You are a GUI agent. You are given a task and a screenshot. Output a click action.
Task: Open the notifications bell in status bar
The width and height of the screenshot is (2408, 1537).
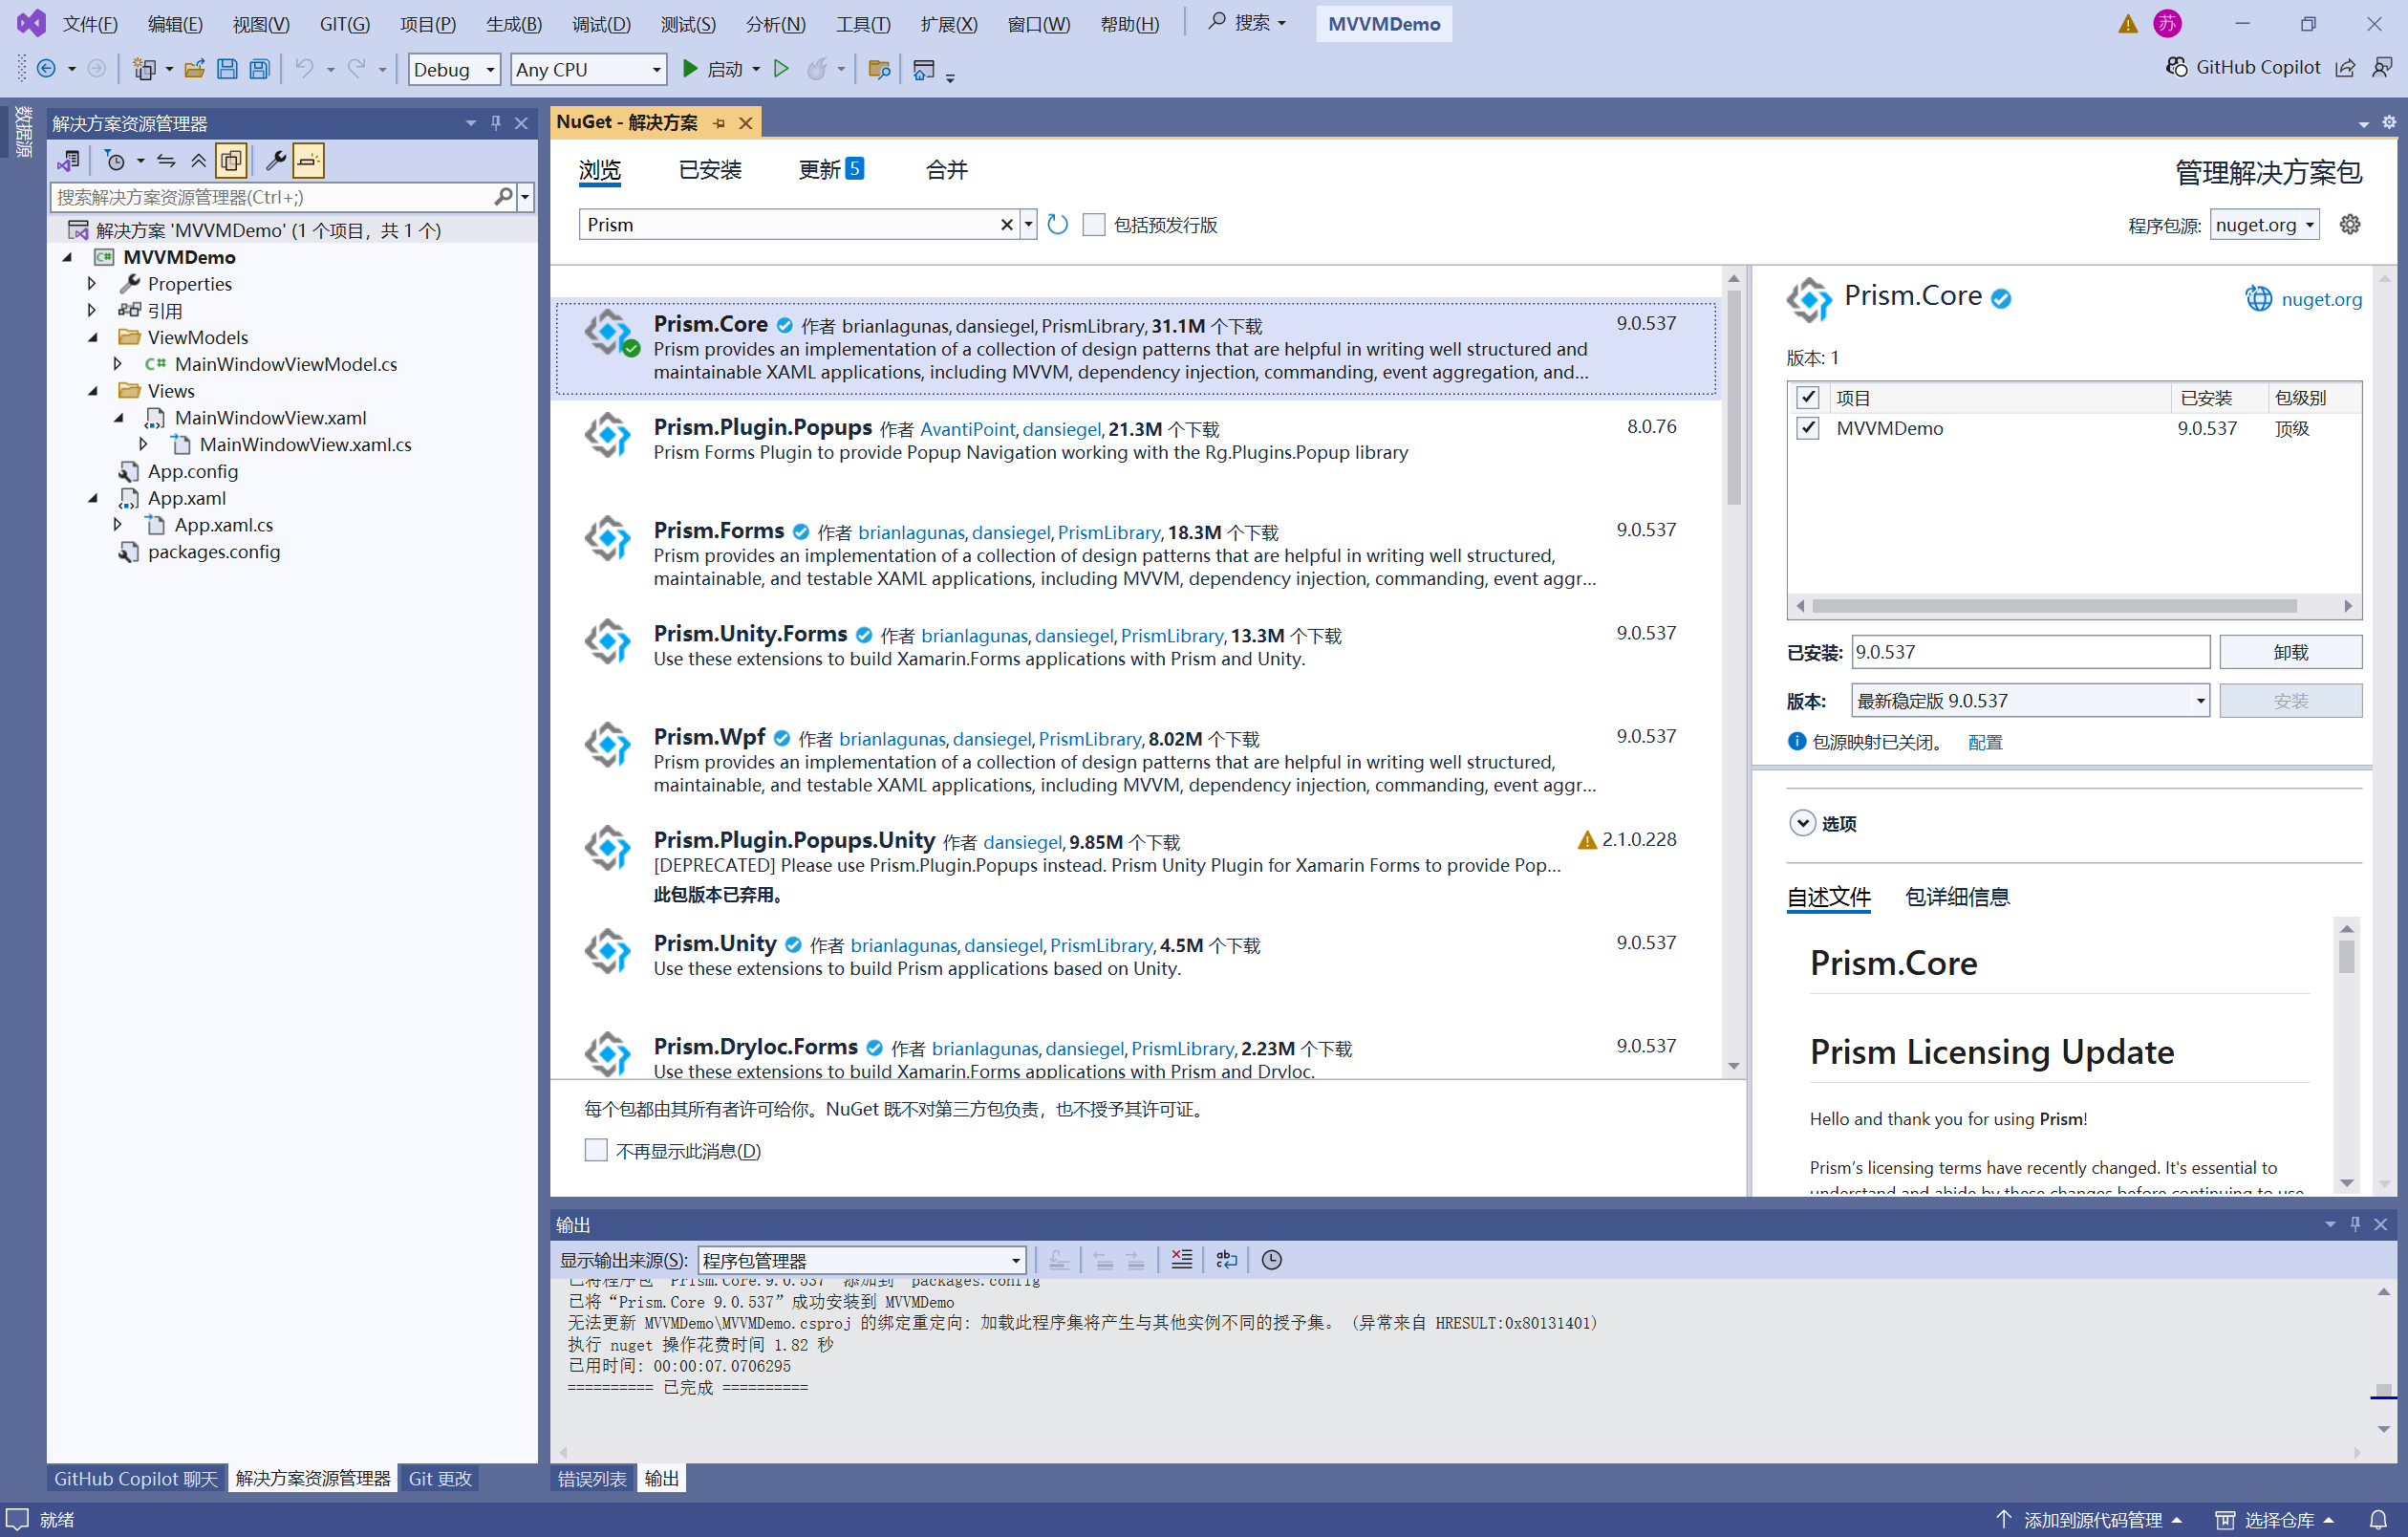[2378, 1520]
